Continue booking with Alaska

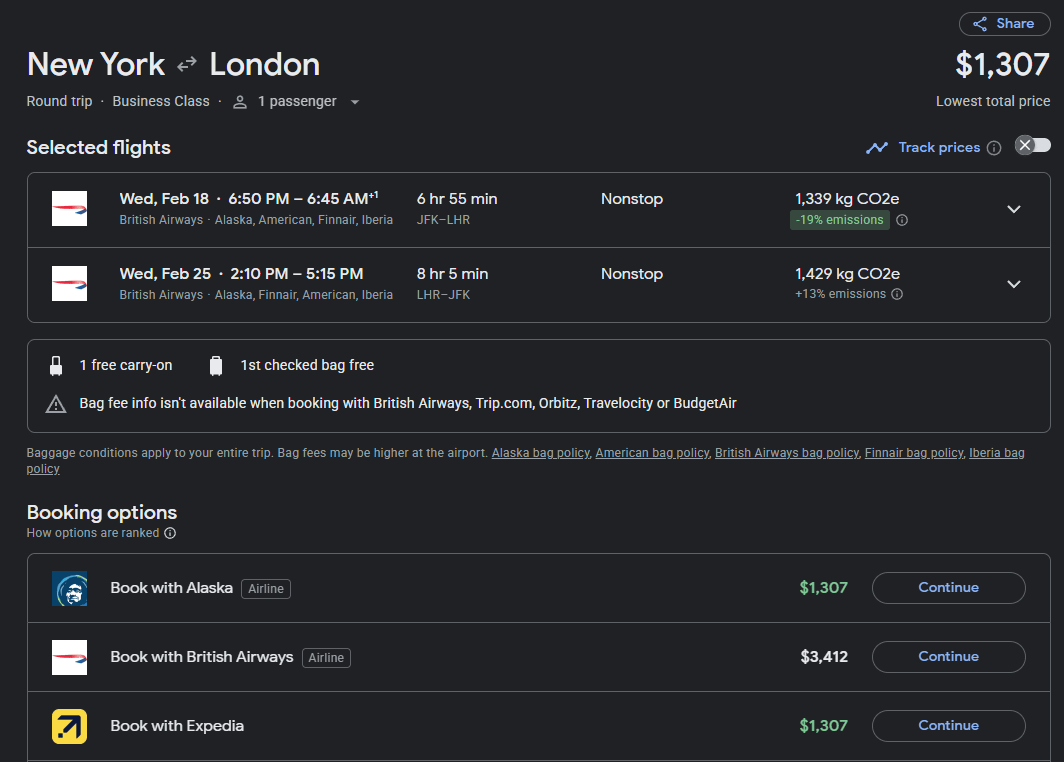(948, 588)
